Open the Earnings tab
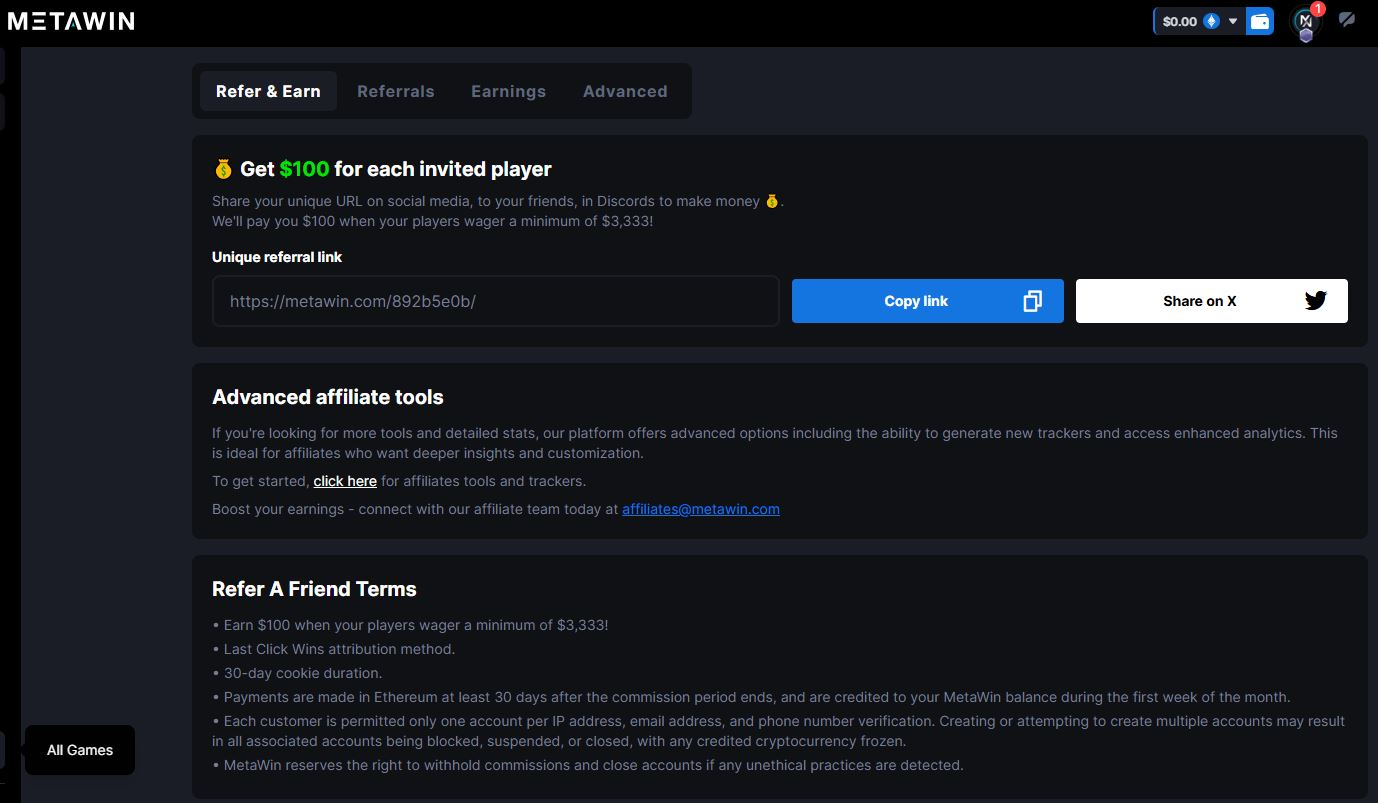This screenshot has width=1378, height=803. (x=508, y=91)
